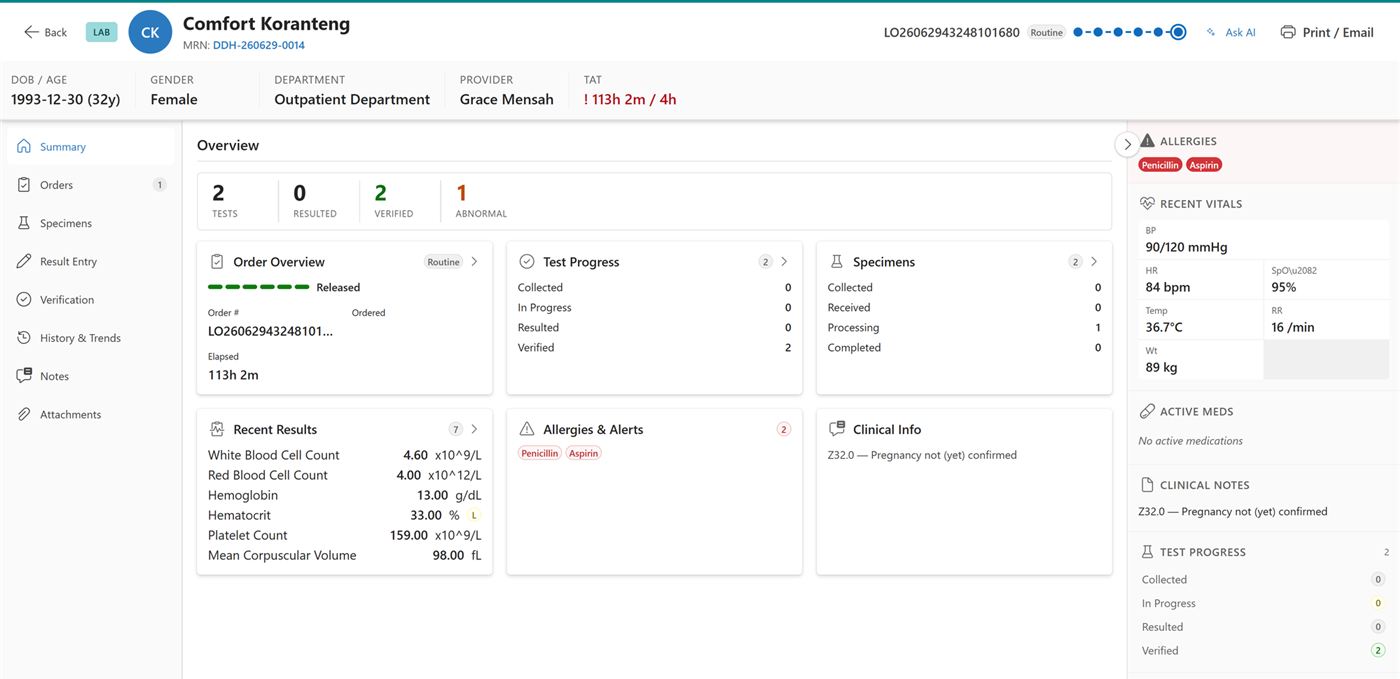Image resolution: width=1400 pixels, height=679 pixels.
Task: Click the Recent Results chart icon
Action: pyautogui.click(x=217, y=429)
